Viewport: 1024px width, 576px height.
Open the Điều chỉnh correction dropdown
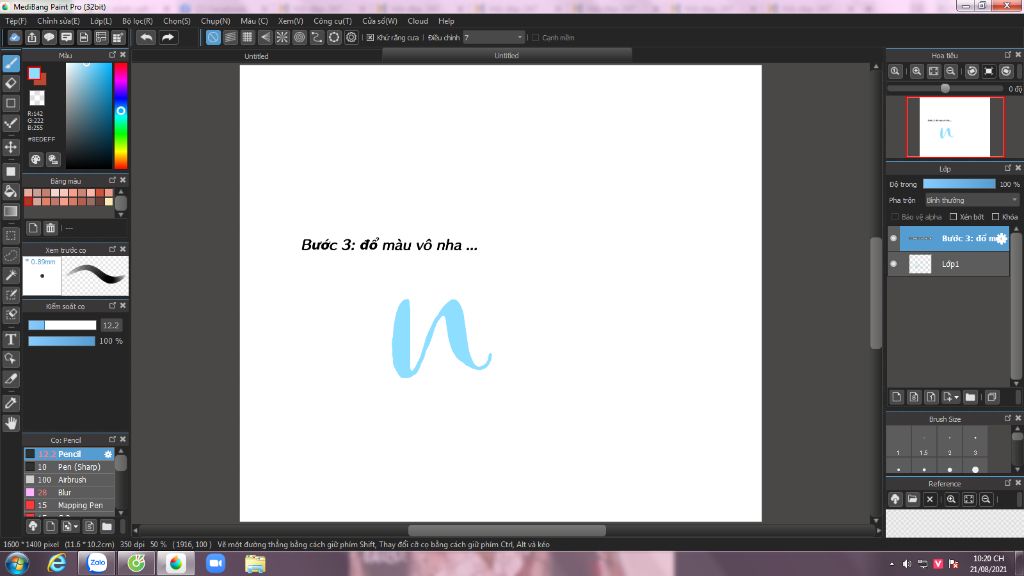pyautogui.click(x=493, y=37)
